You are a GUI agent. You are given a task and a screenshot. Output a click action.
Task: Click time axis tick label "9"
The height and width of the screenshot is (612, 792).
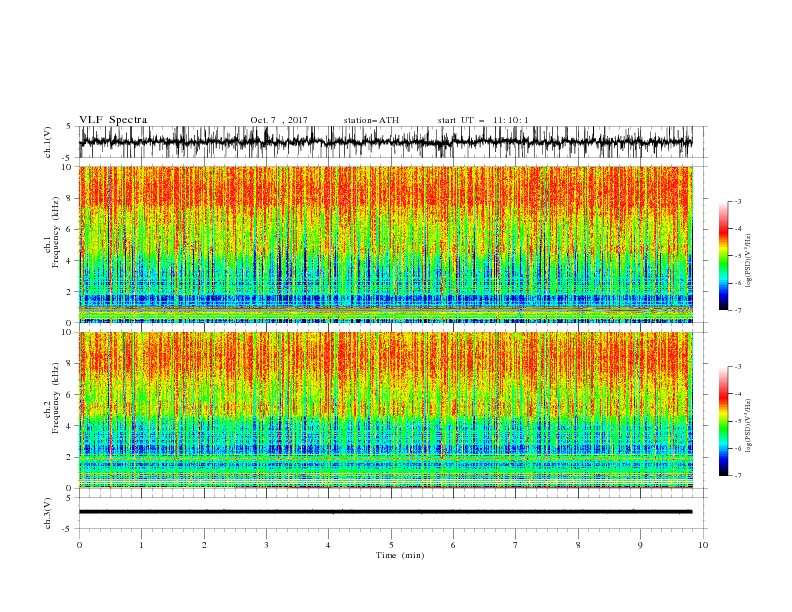tap(640, 545)
